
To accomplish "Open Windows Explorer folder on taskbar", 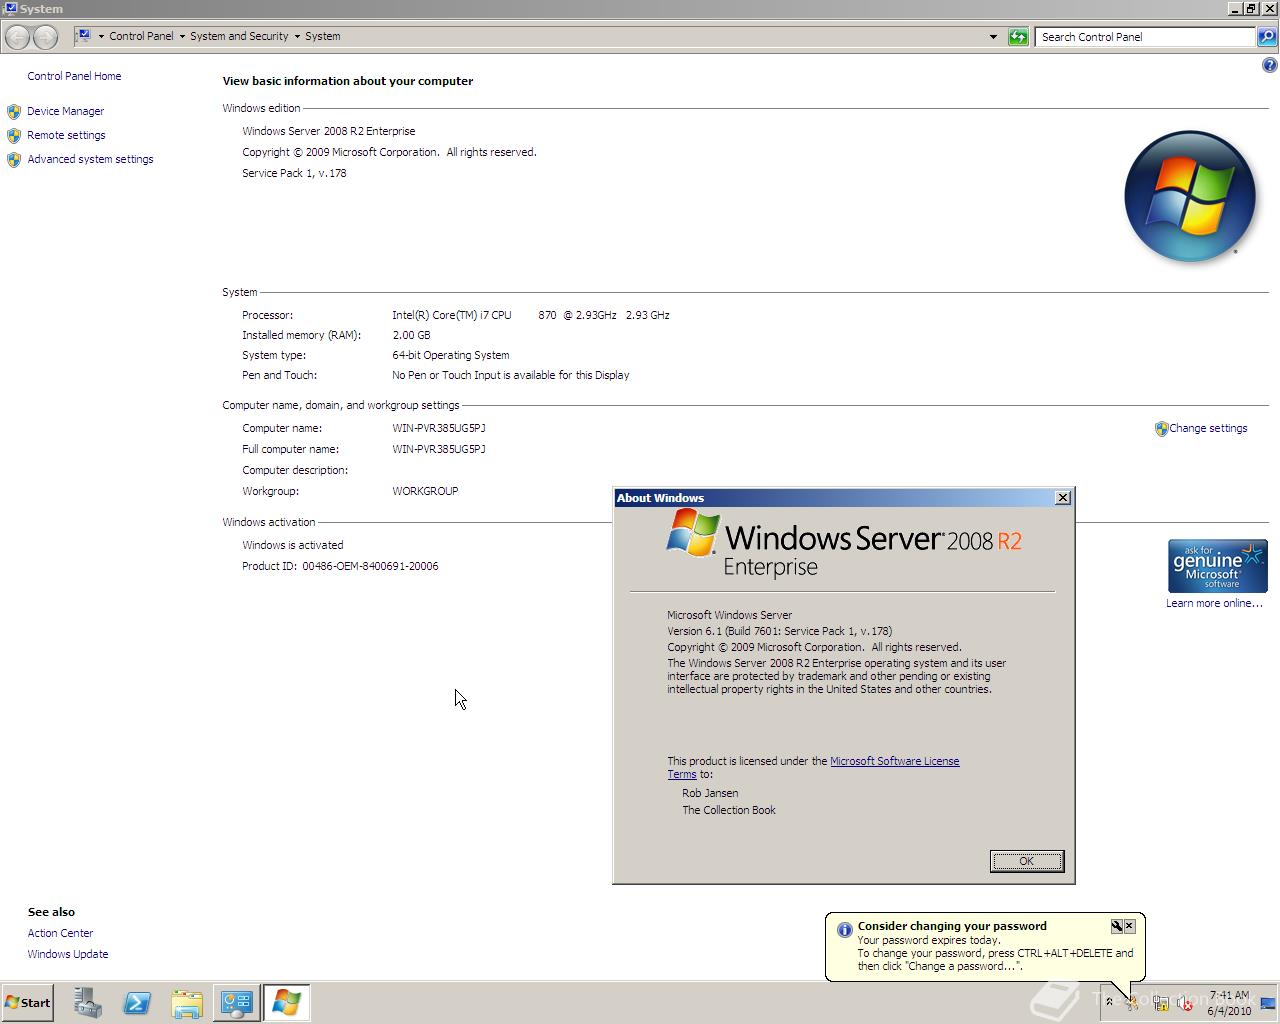I will (187, 1003).
